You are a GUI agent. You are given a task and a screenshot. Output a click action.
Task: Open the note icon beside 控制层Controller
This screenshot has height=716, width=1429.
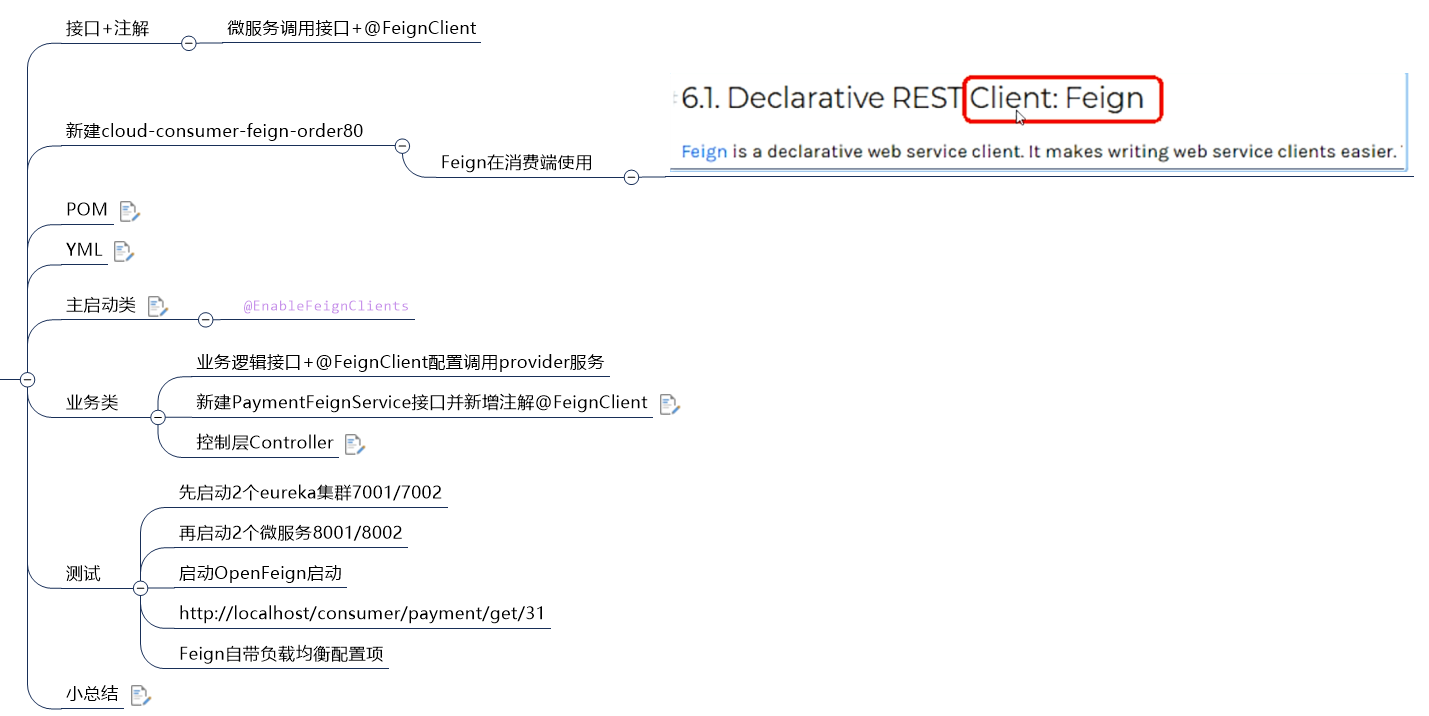(355, 444)
